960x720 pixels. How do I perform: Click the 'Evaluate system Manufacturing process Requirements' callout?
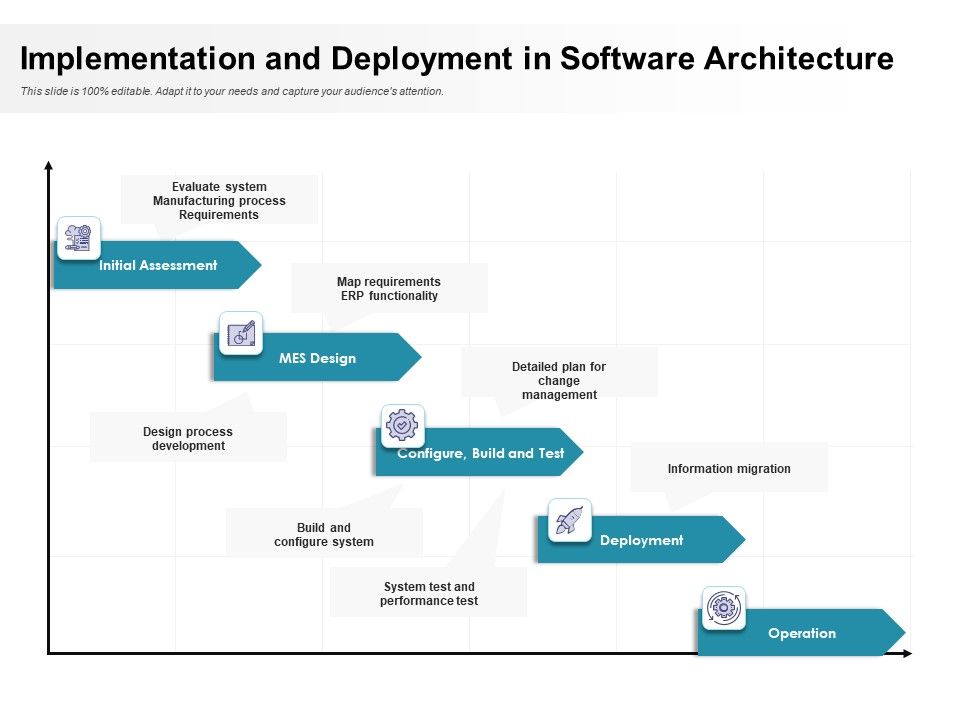219,200
